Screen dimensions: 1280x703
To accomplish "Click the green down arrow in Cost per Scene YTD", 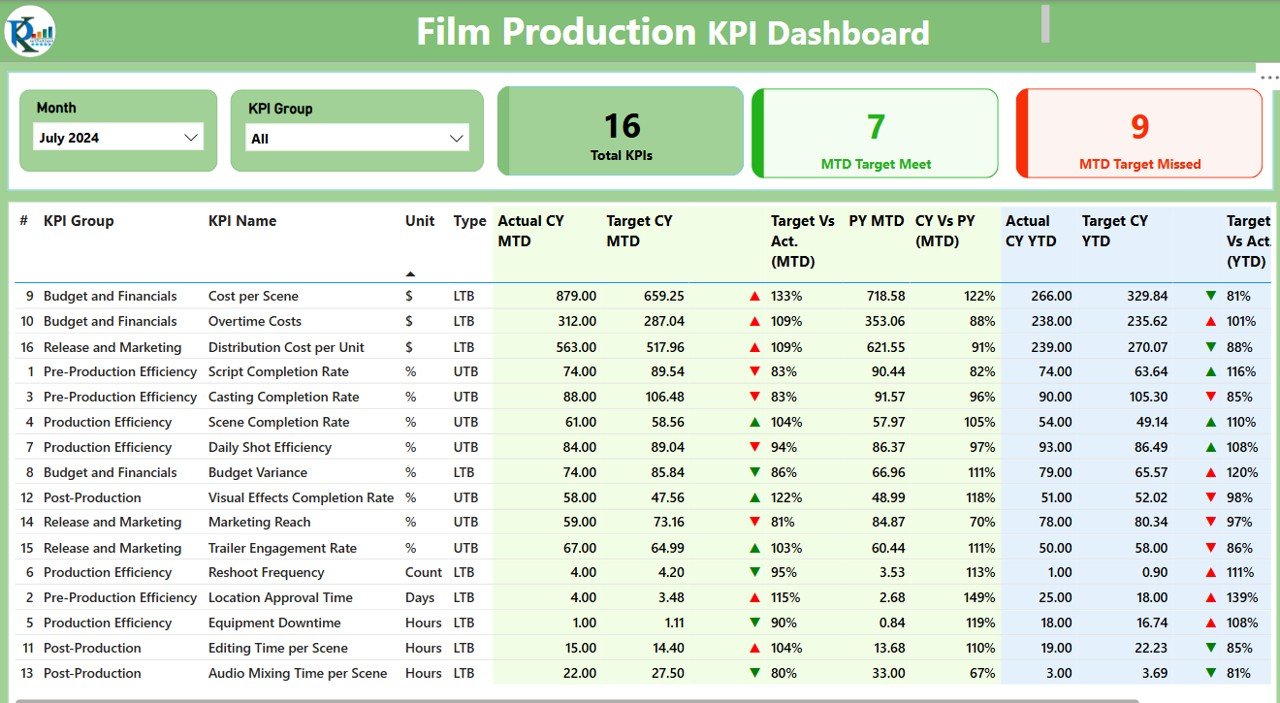I will 1211,296.
